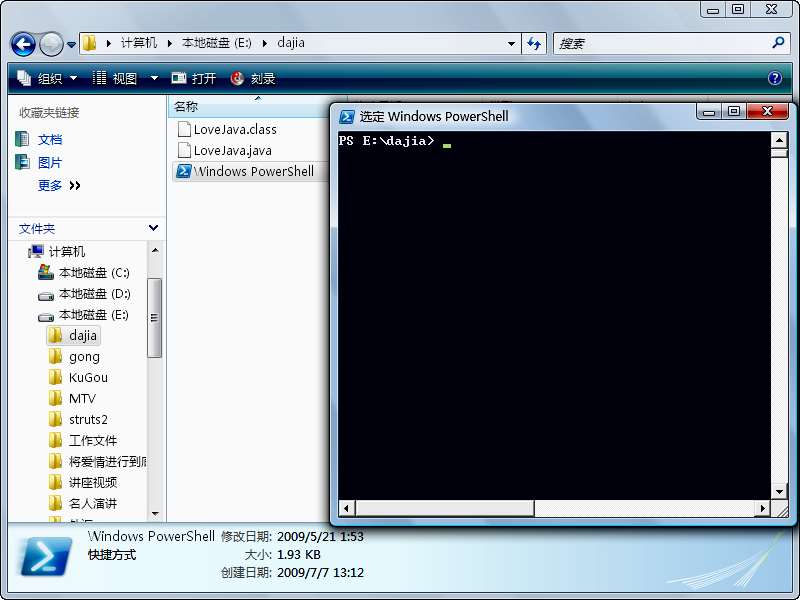The image size is (800, 600).
Task: Select the 计算机 breadcrumb segment
Action: point(139,43)
